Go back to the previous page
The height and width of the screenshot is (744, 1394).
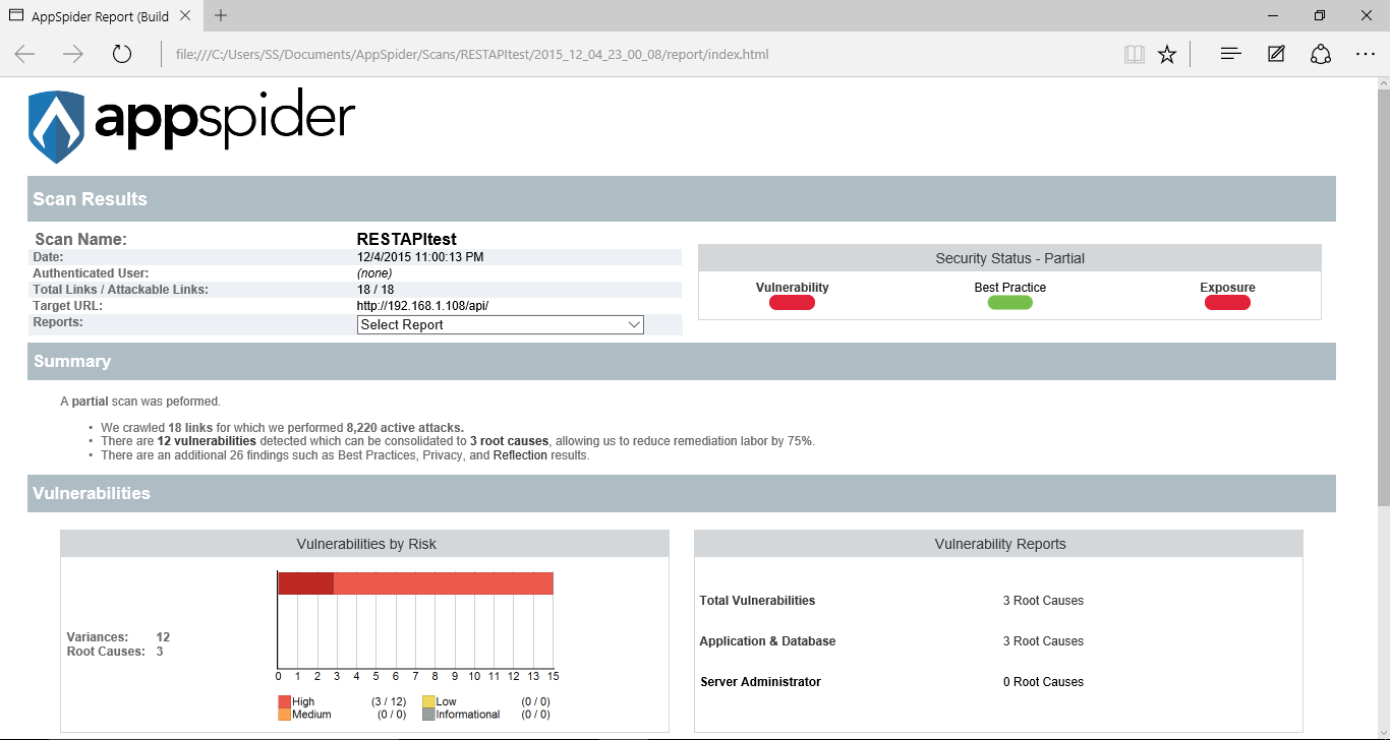coord(25,54)
